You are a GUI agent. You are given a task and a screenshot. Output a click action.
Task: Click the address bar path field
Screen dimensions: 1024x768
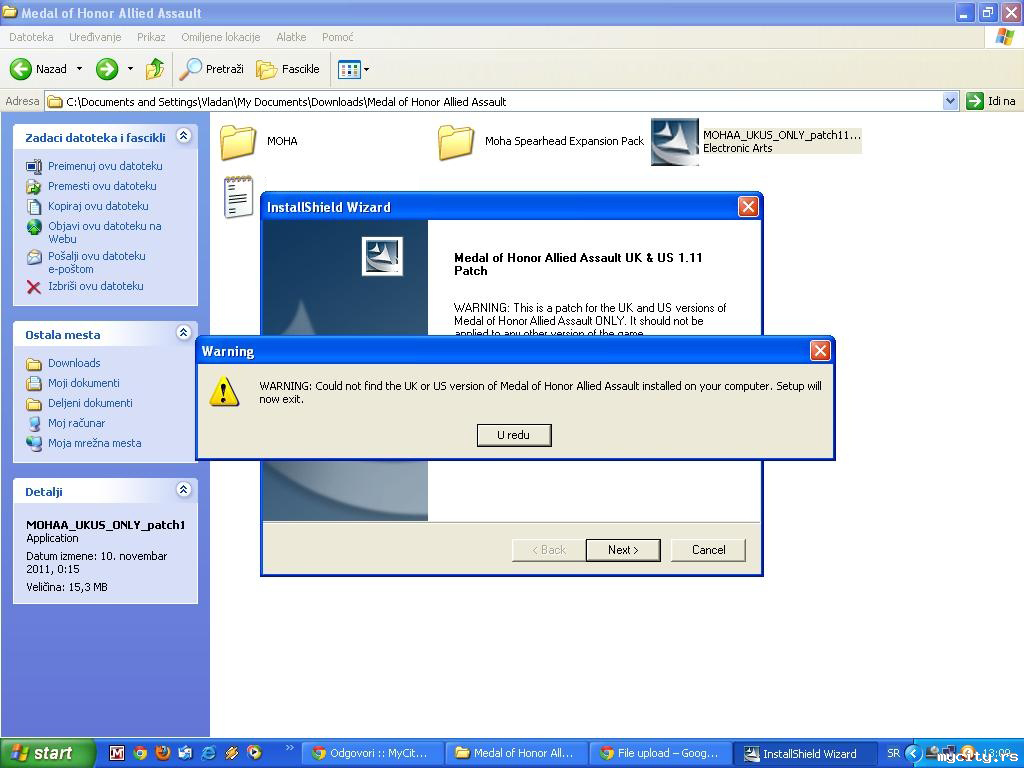click(494, 101)
